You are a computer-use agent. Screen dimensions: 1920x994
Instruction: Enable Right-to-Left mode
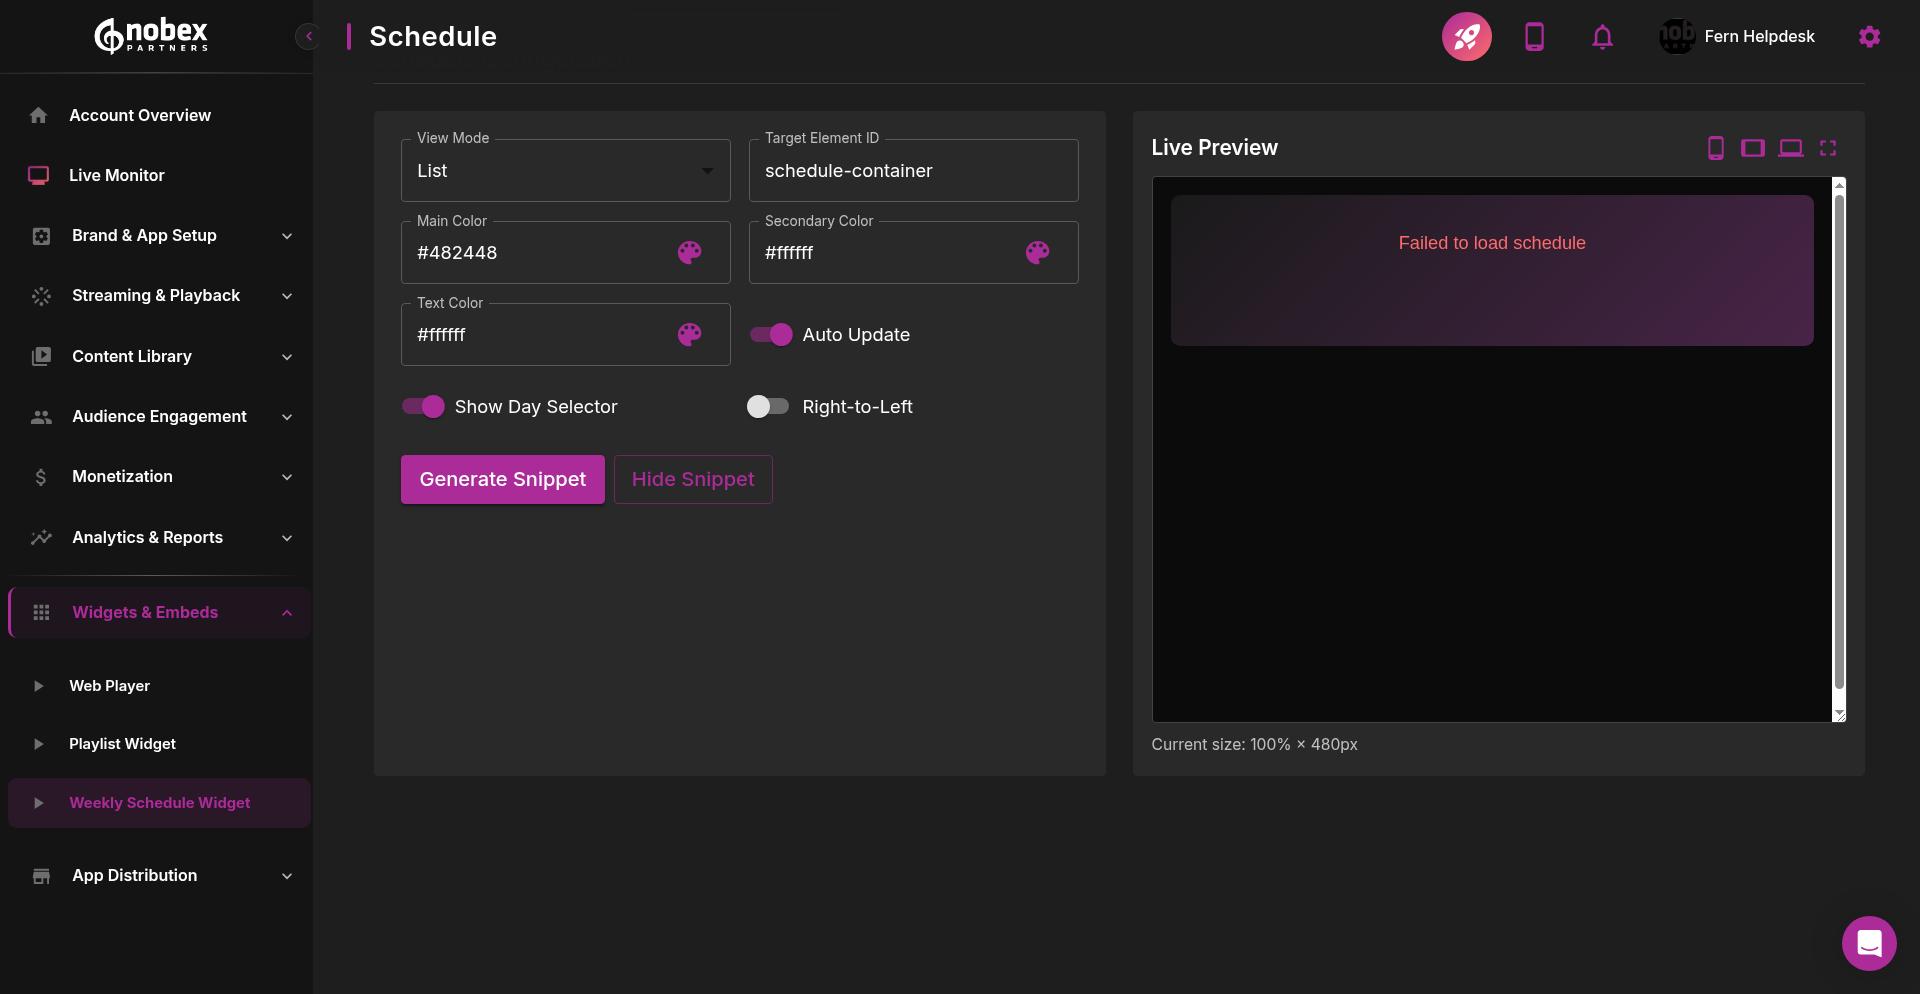click(768, 406)
